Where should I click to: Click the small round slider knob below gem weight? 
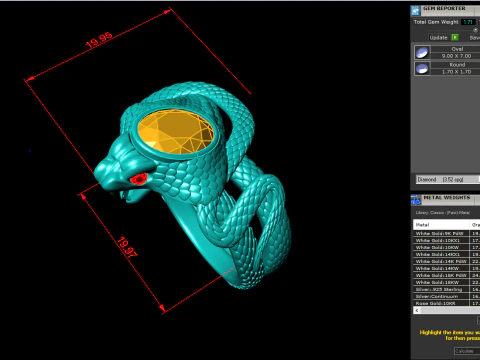(x=475, y=30)
